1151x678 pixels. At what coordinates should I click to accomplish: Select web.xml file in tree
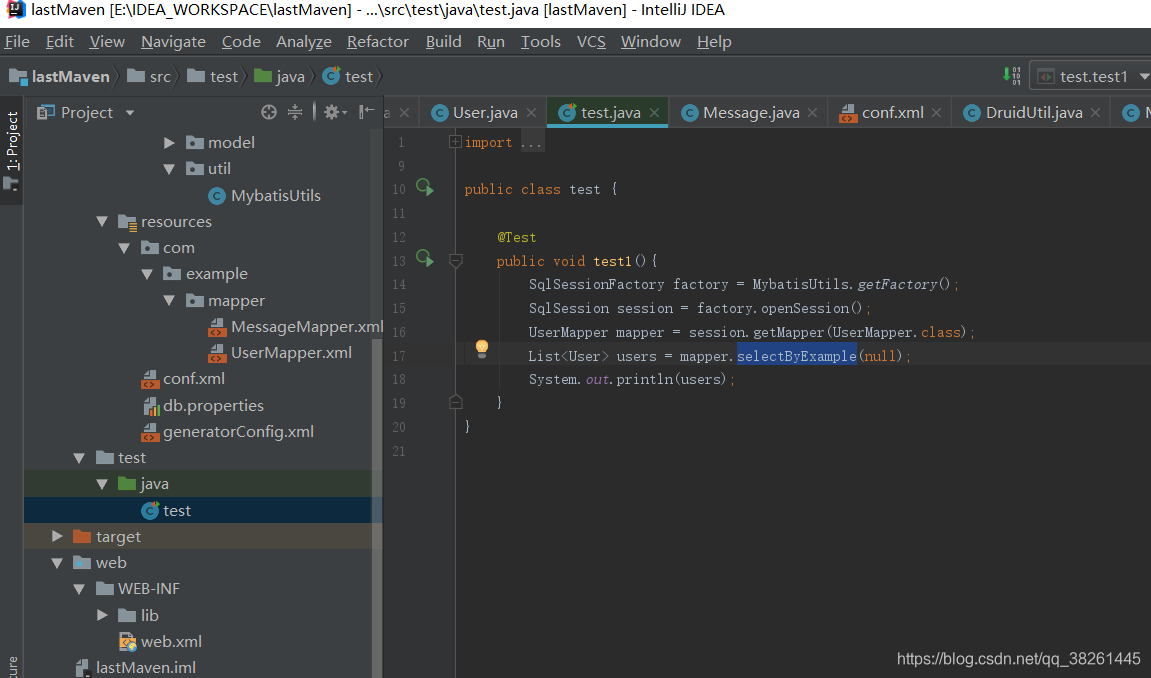point(160,641)
